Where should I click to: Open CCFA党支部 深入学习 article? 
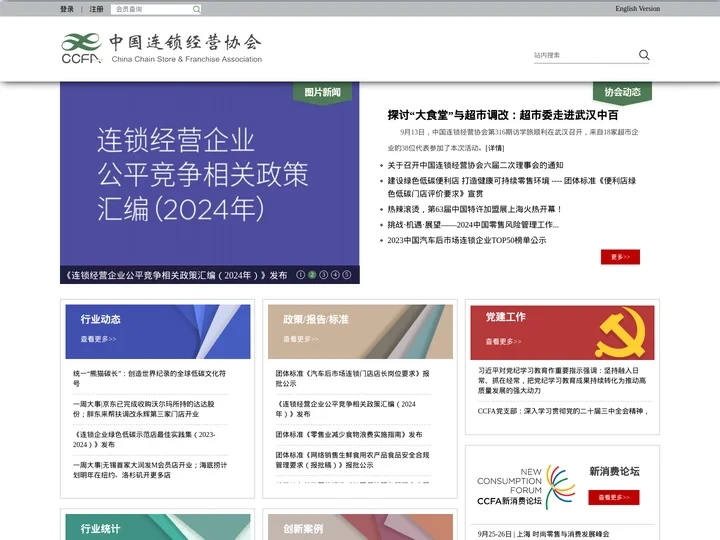tap(563, 411)
